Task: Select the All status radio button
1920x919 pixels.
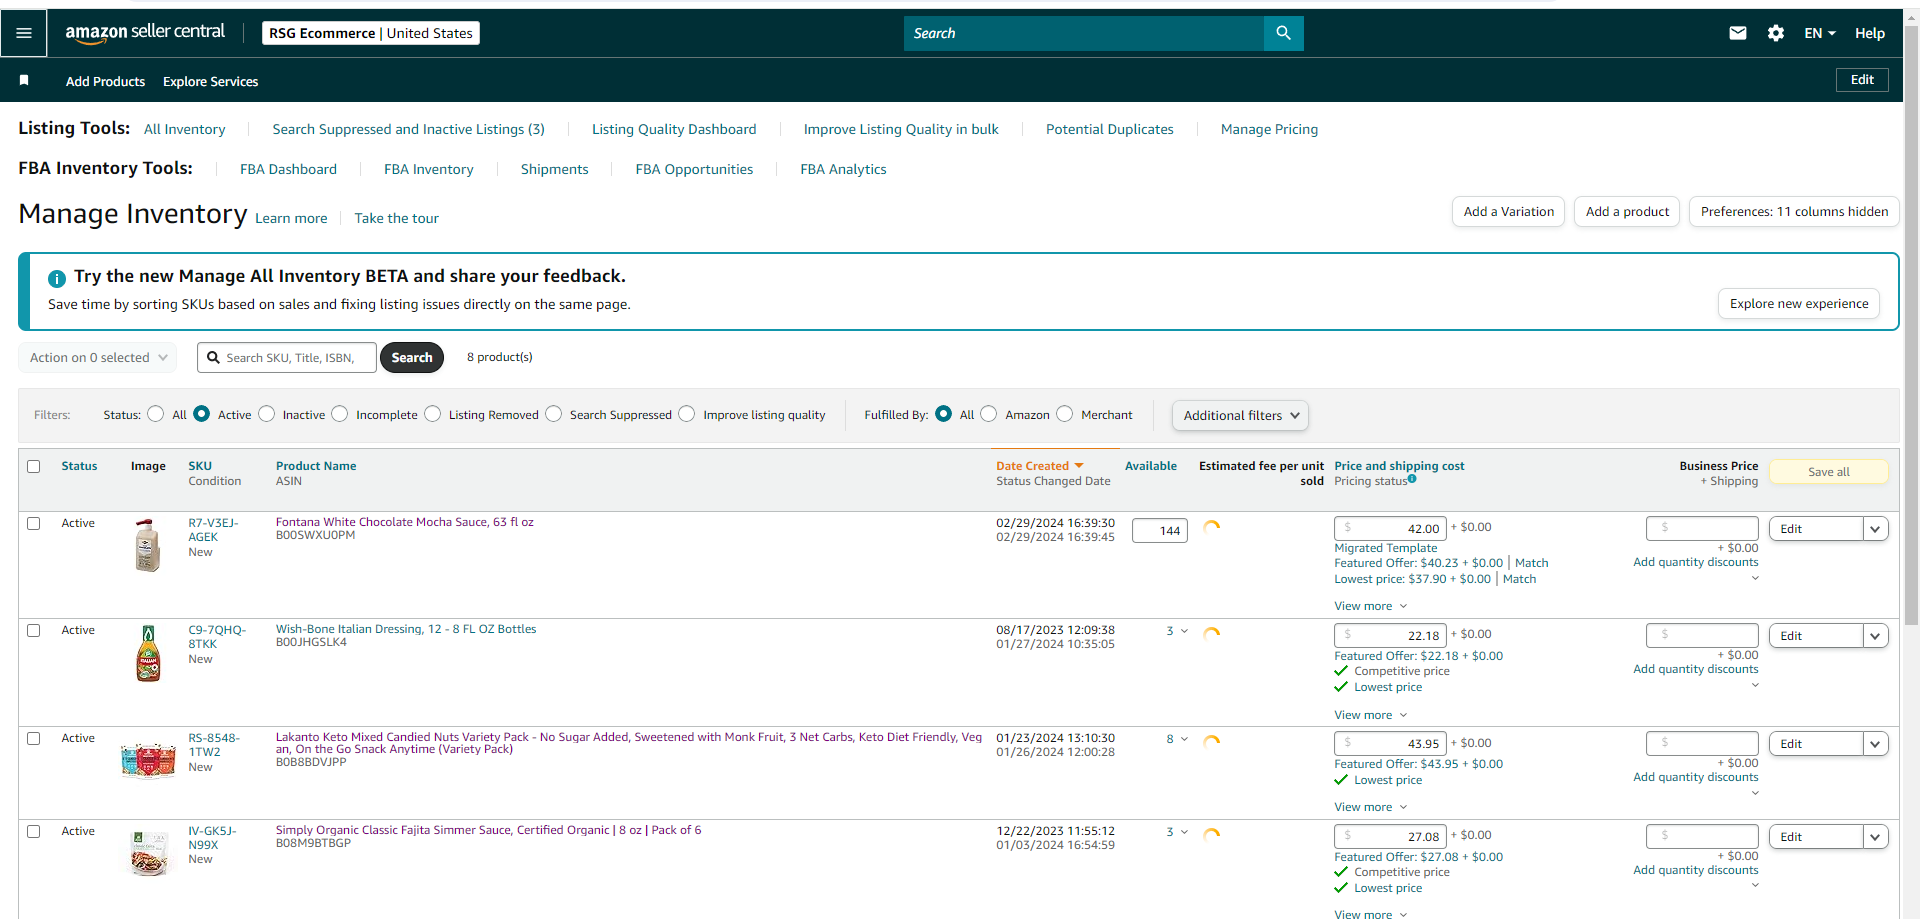Action: 156,414
